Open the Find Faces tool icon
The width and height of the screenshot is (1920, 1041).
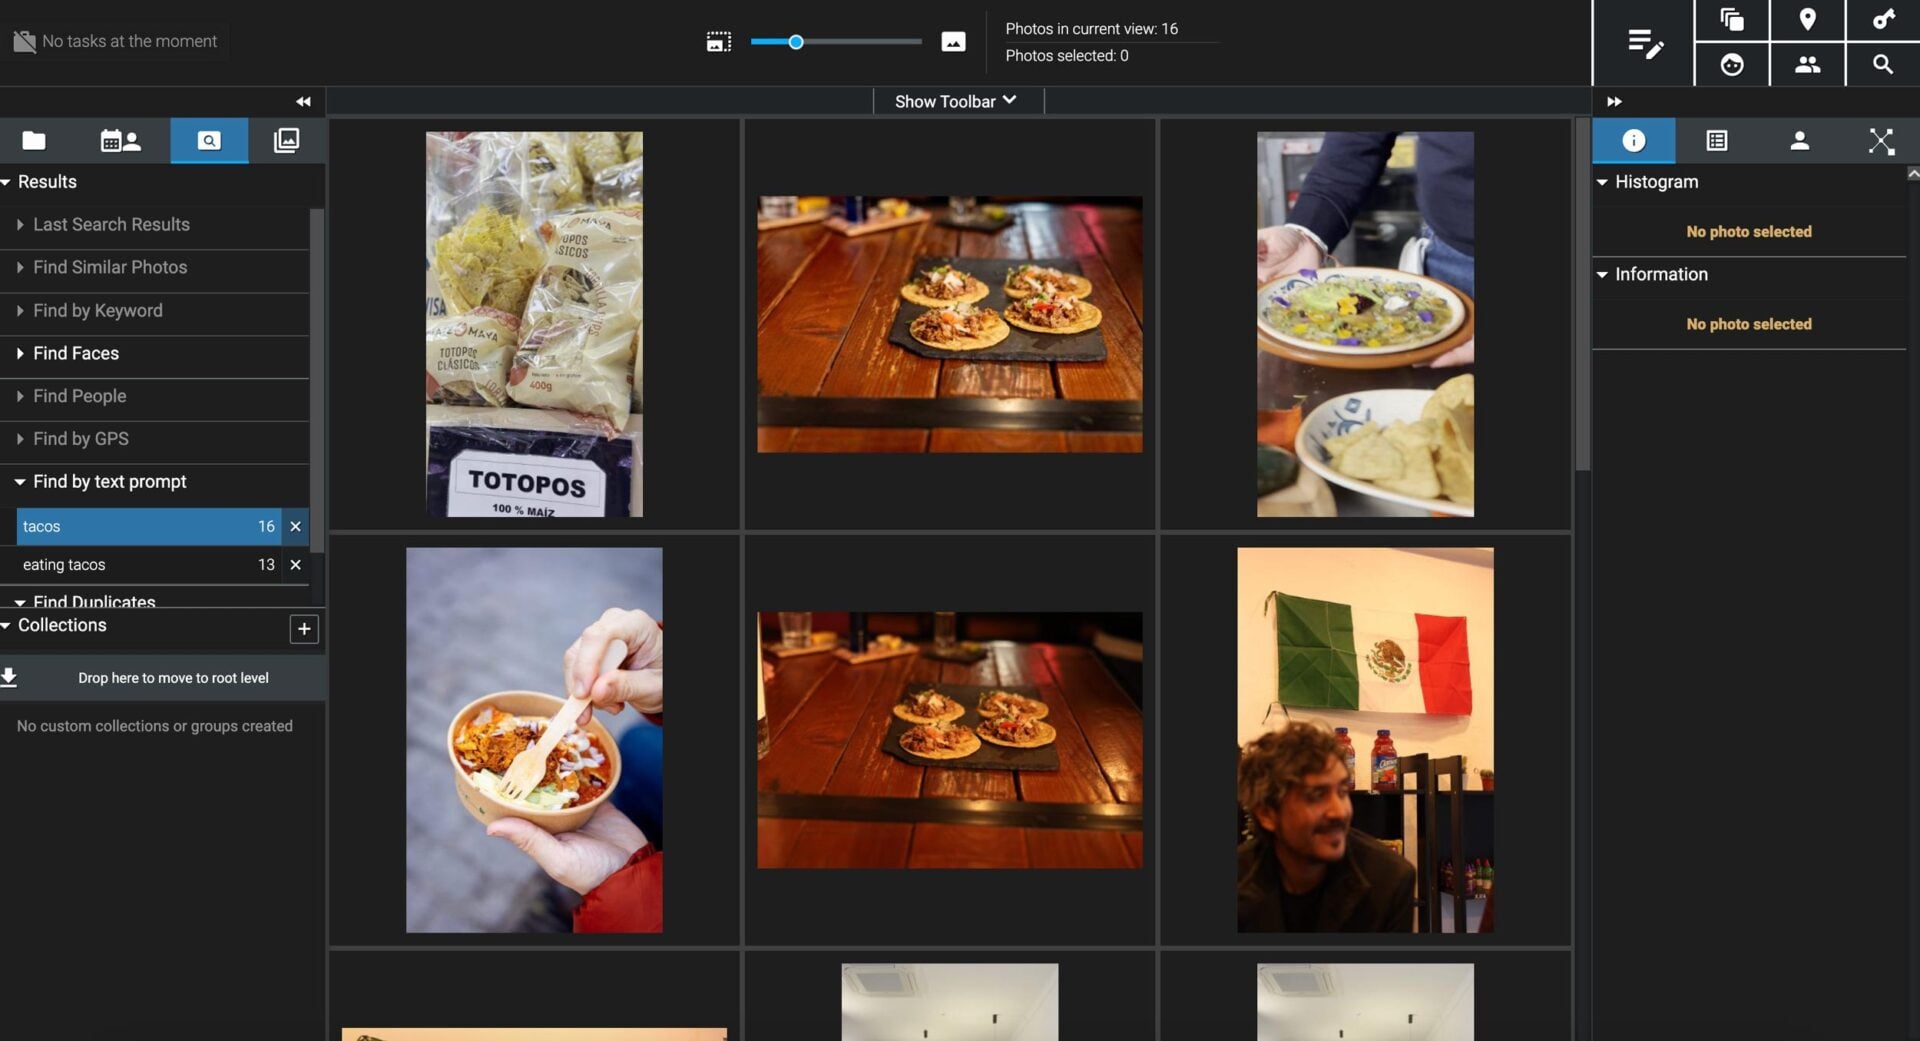[1731, 65]
